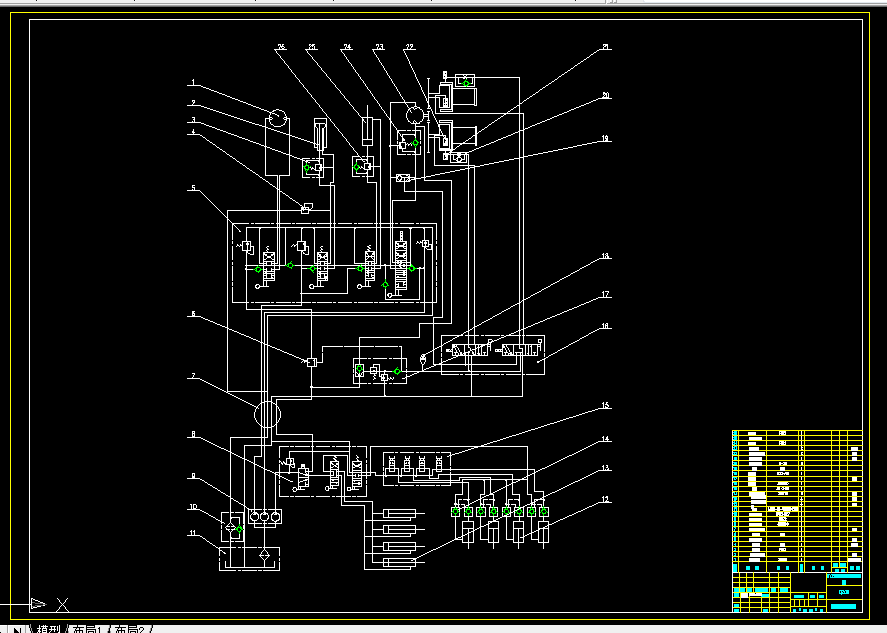Select callout number 26
This screenshot has width=887, height=633.
point(281,47)
